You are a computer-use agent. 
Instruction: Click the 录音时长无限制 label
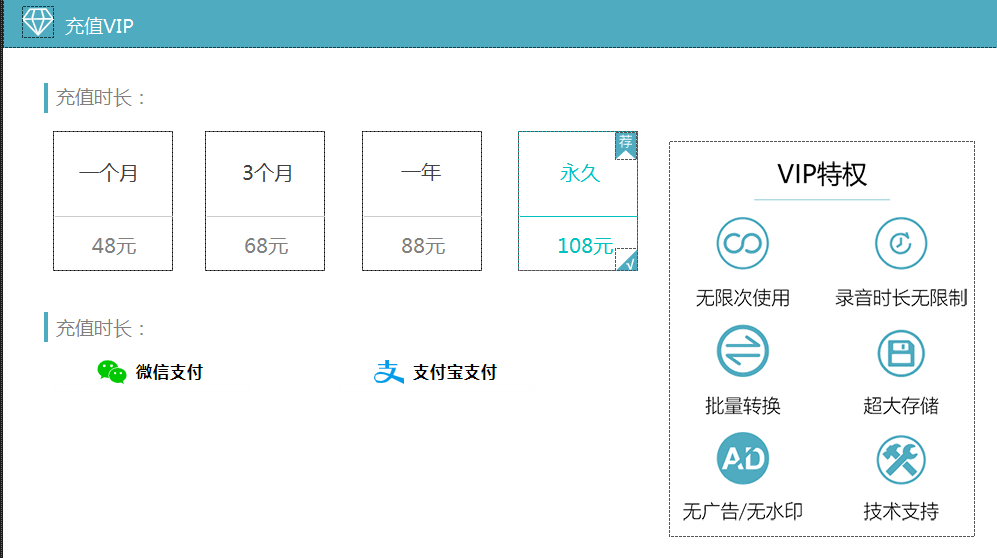[901, 297]
